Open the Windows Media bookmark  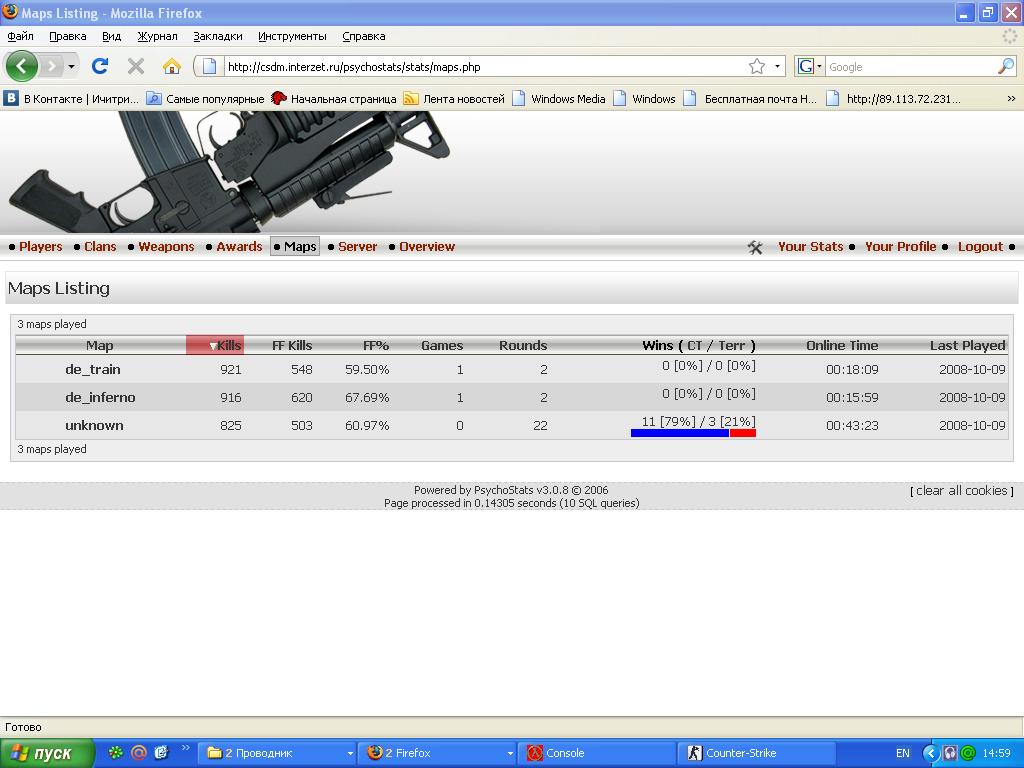point(559,99)
